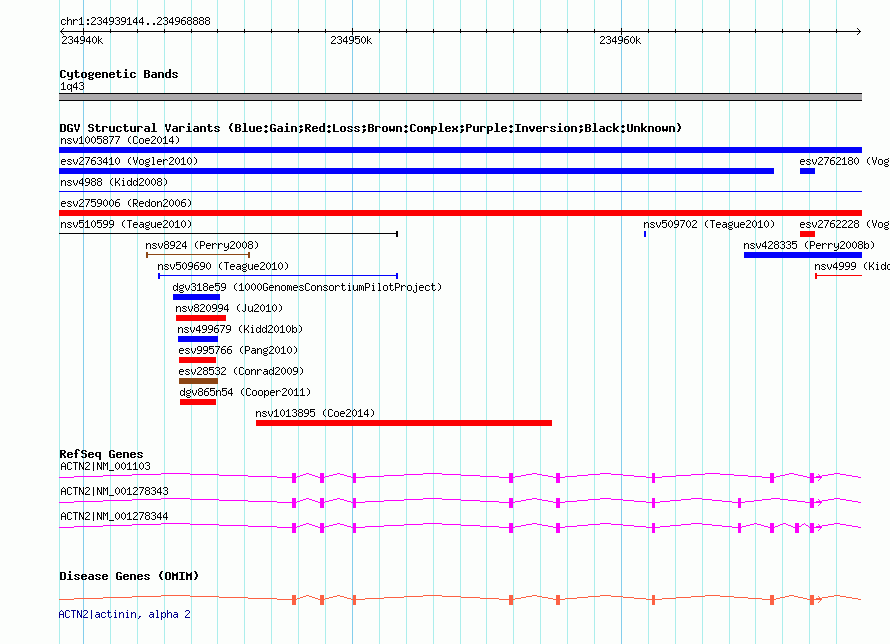Open the esv2759006 (Redon2006) label
Screen dimensions: 890x644
coord(126,203)
